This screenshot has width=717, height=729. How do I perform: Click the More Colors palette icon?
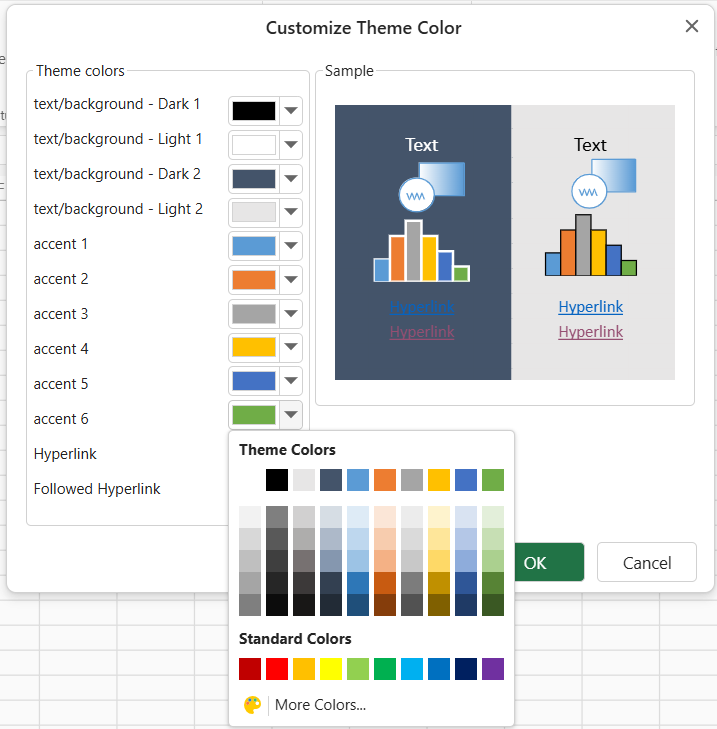click(x=252, y=705)
